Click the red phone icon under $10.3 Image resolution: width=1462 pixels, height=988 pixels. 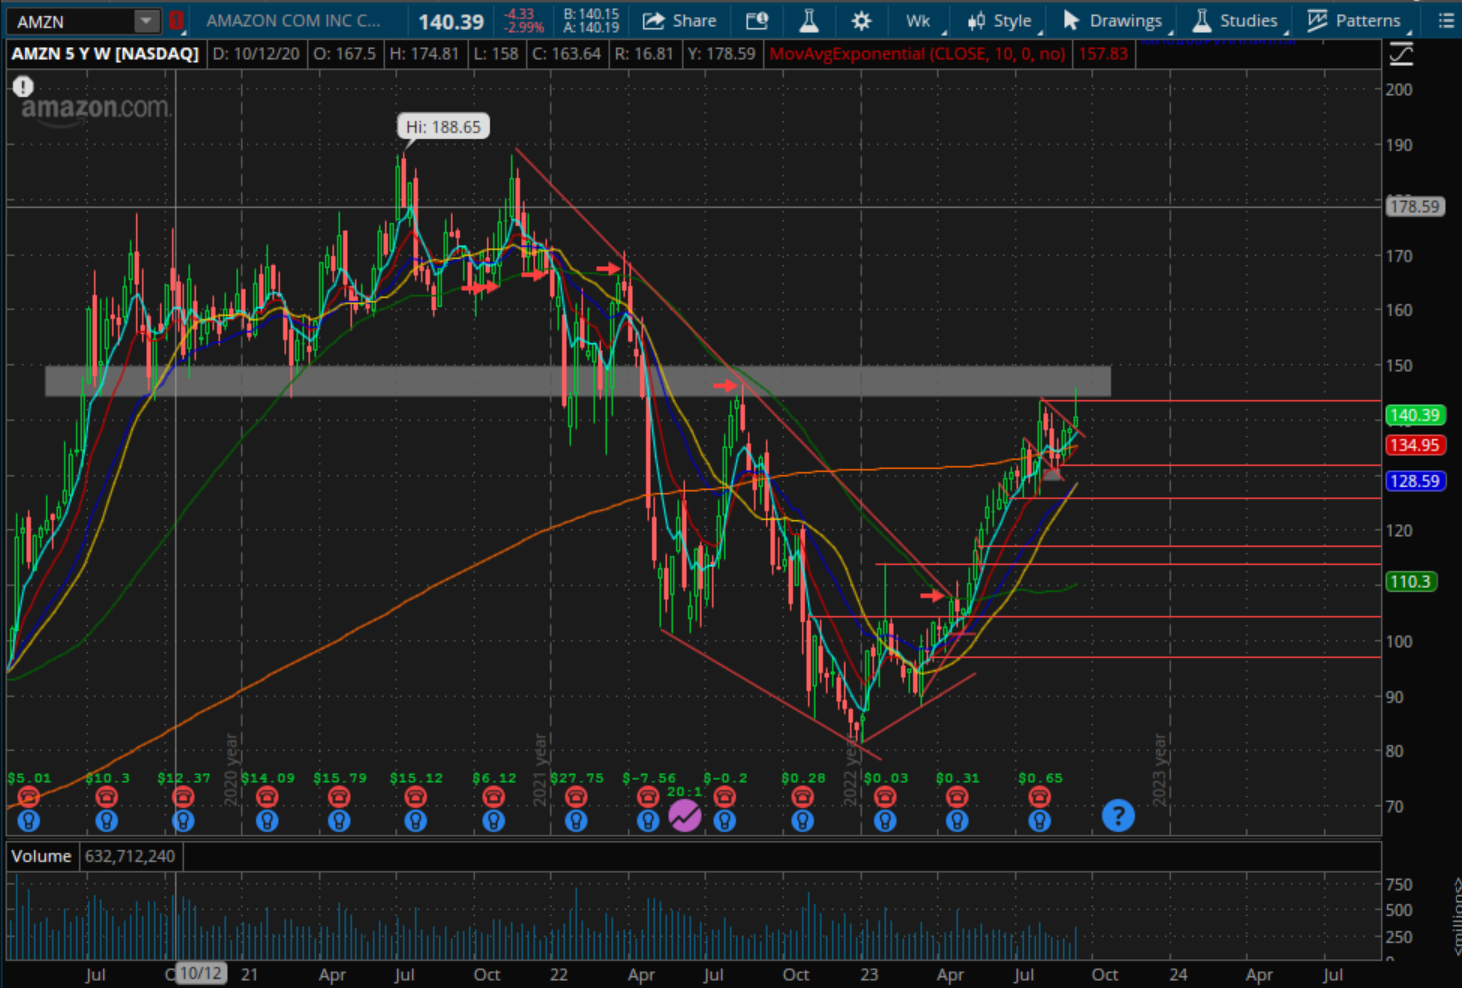[x=106, y=797]
